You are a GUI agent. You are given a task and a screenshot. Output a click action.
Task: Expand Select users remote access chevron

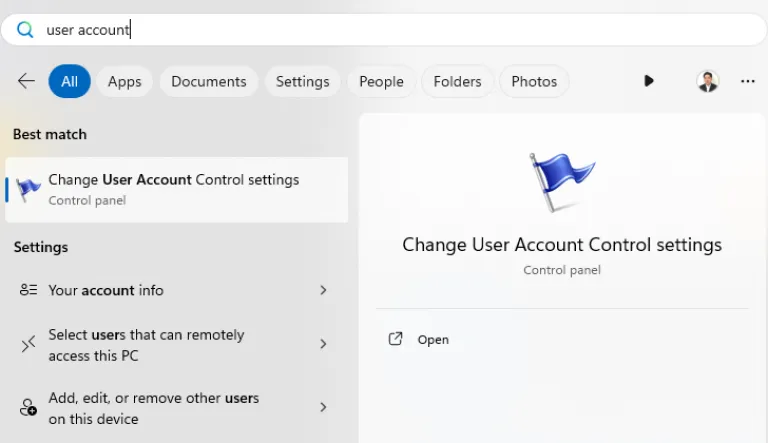(323, 344)
